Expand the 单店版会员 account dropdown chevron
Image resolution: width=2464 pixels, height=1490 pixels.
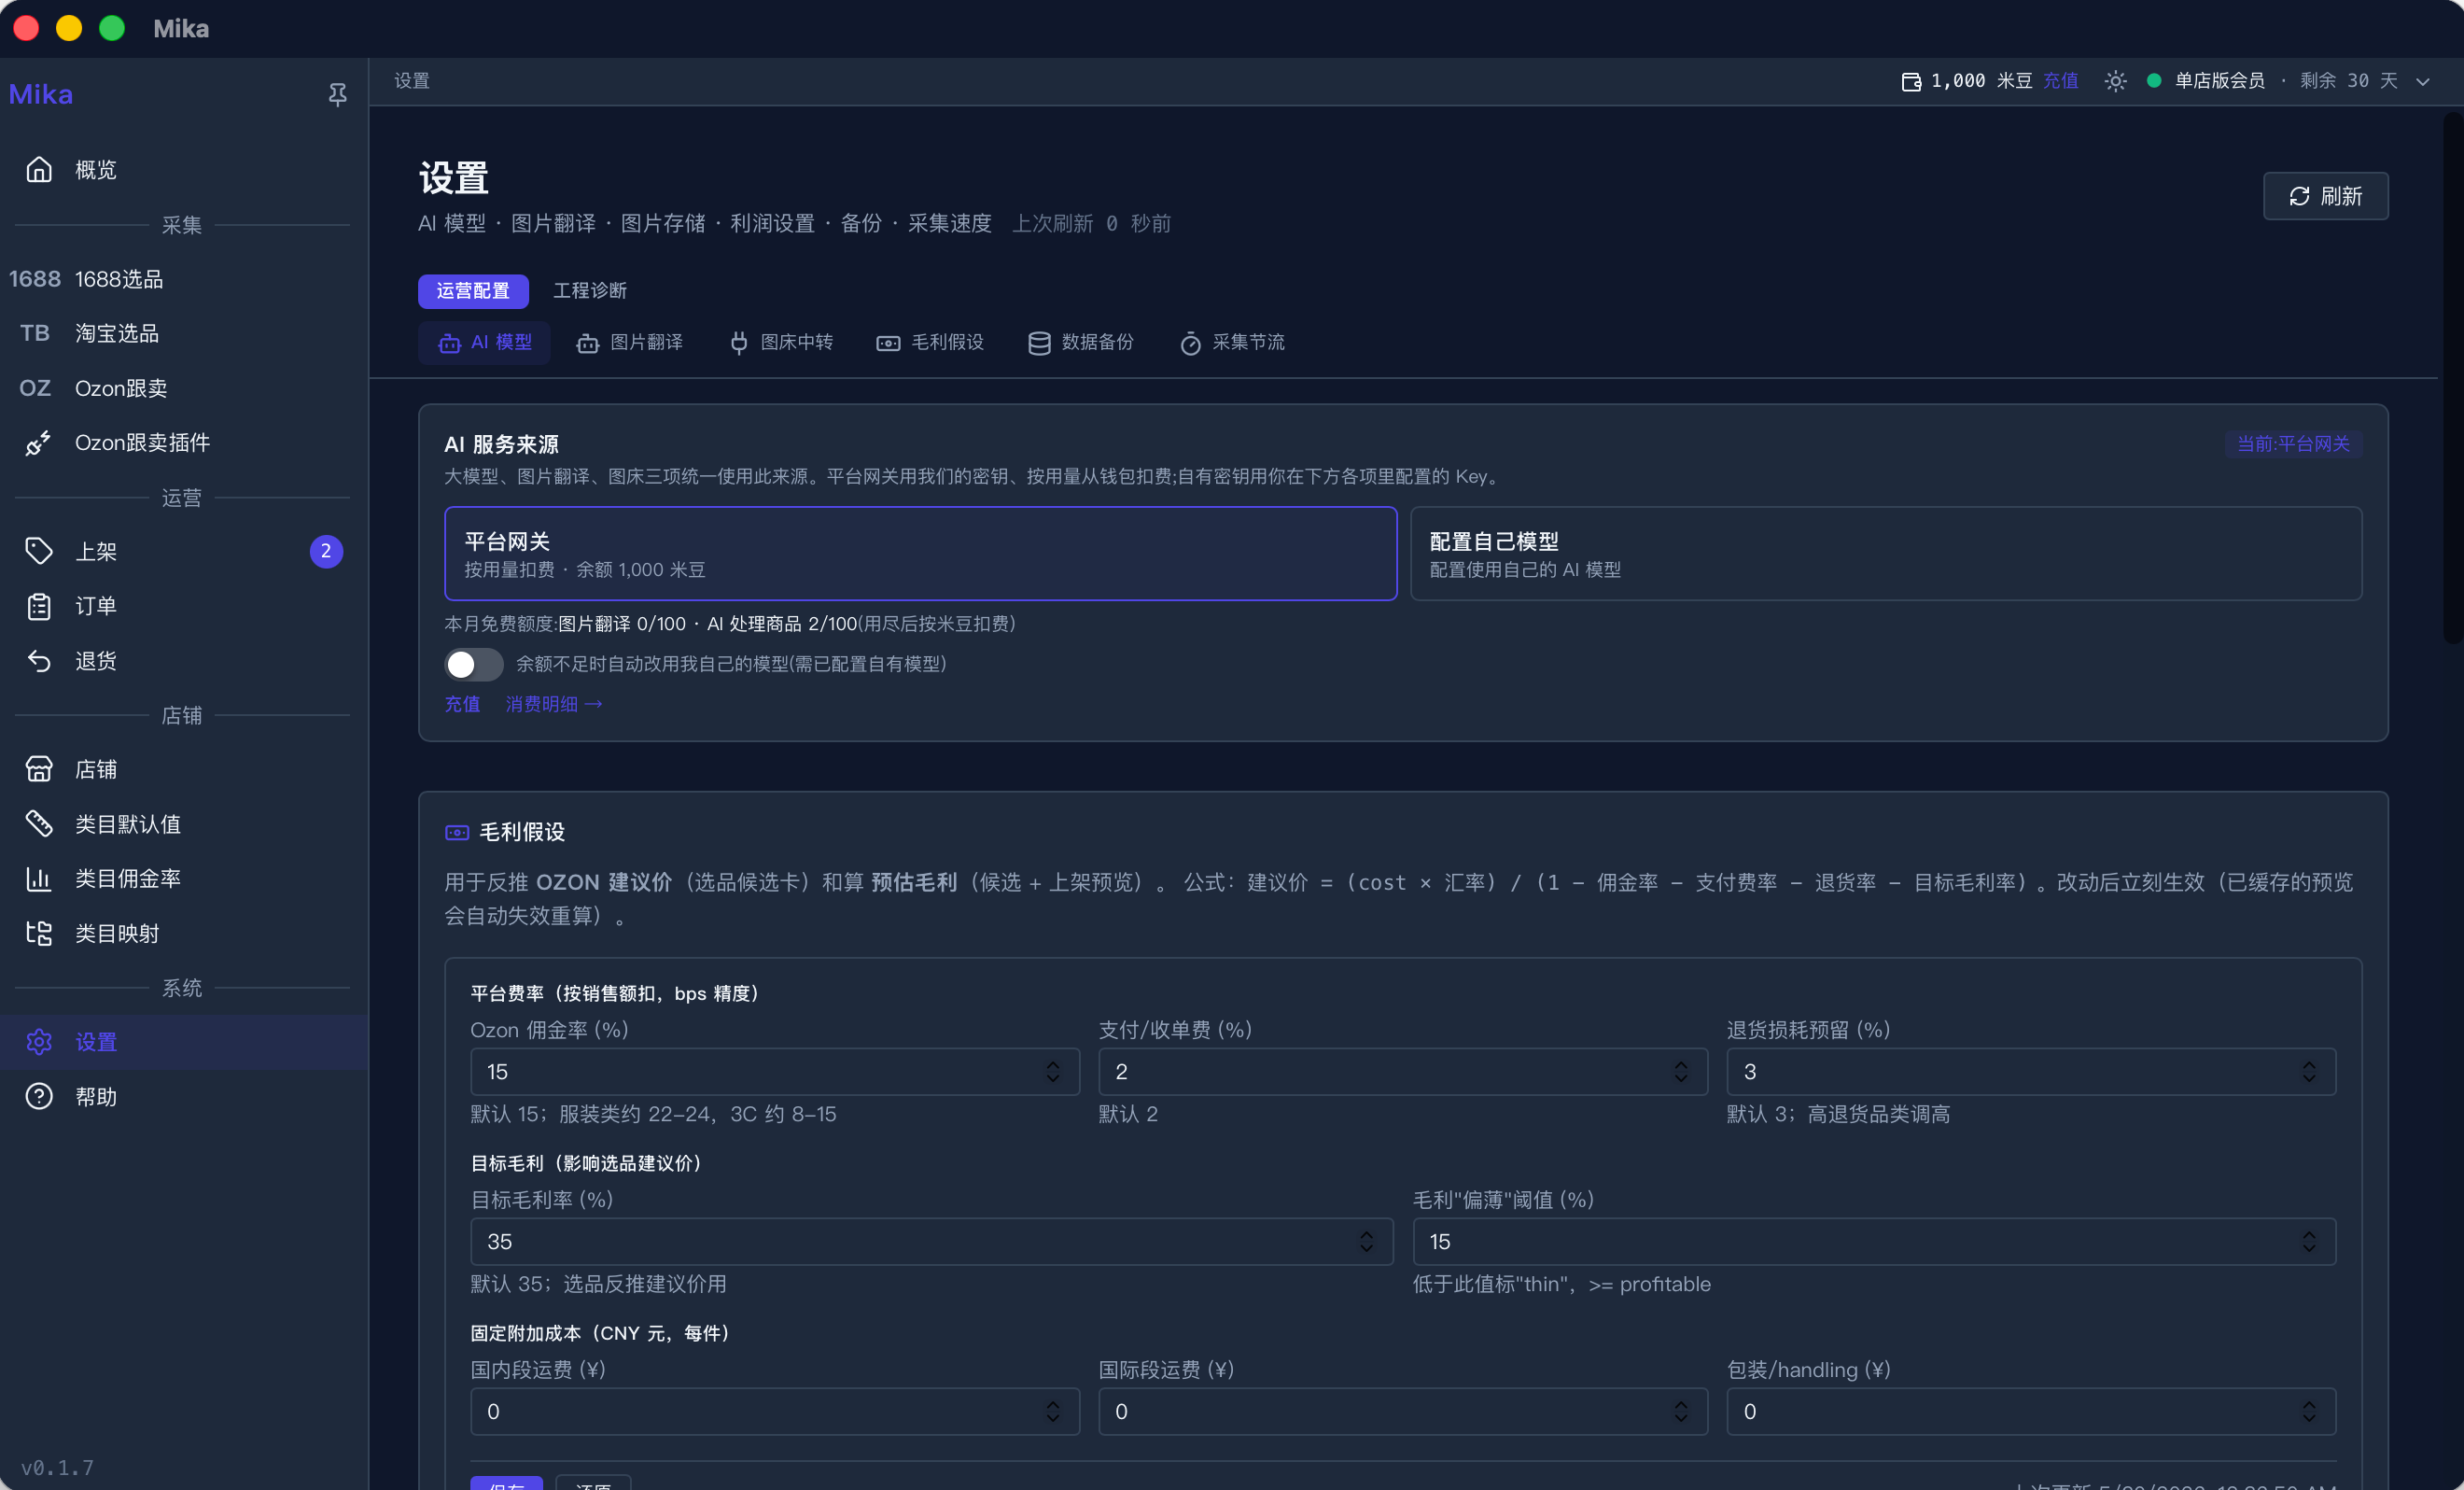(x=2423, y=82)
